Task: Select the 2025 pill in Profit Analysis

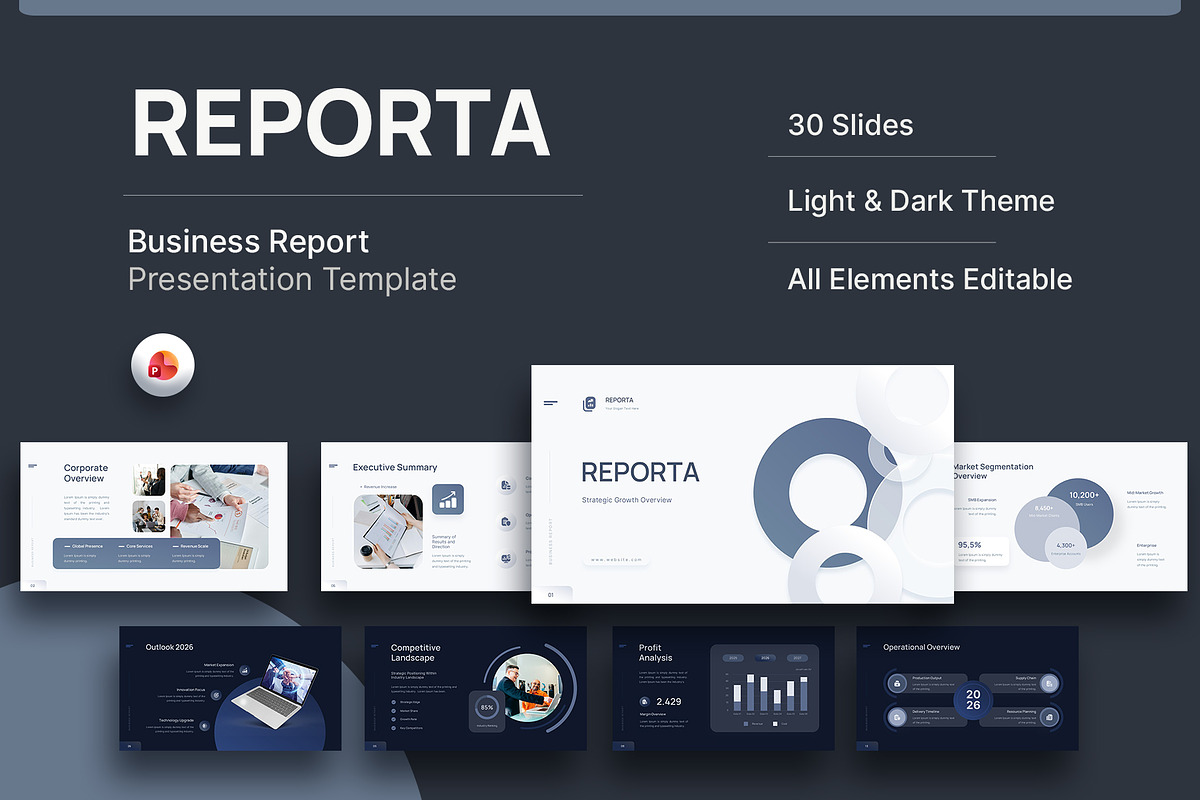Action: (732, 658)
